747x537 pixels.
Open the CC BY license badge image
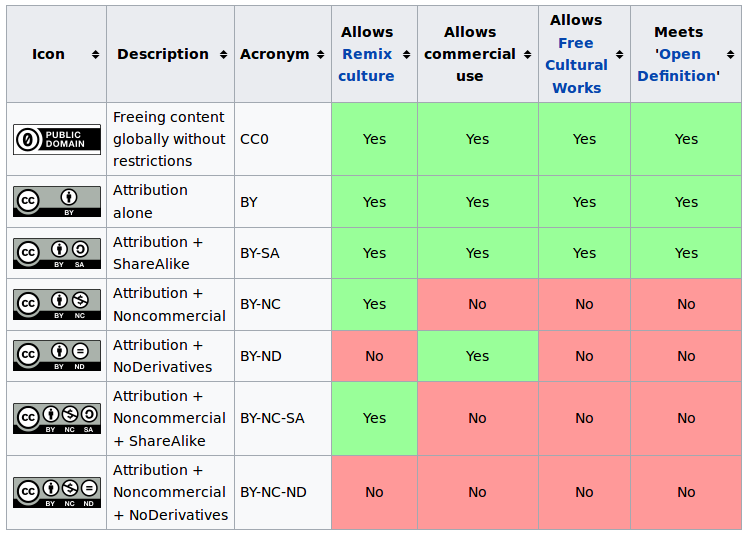(57, 202)
